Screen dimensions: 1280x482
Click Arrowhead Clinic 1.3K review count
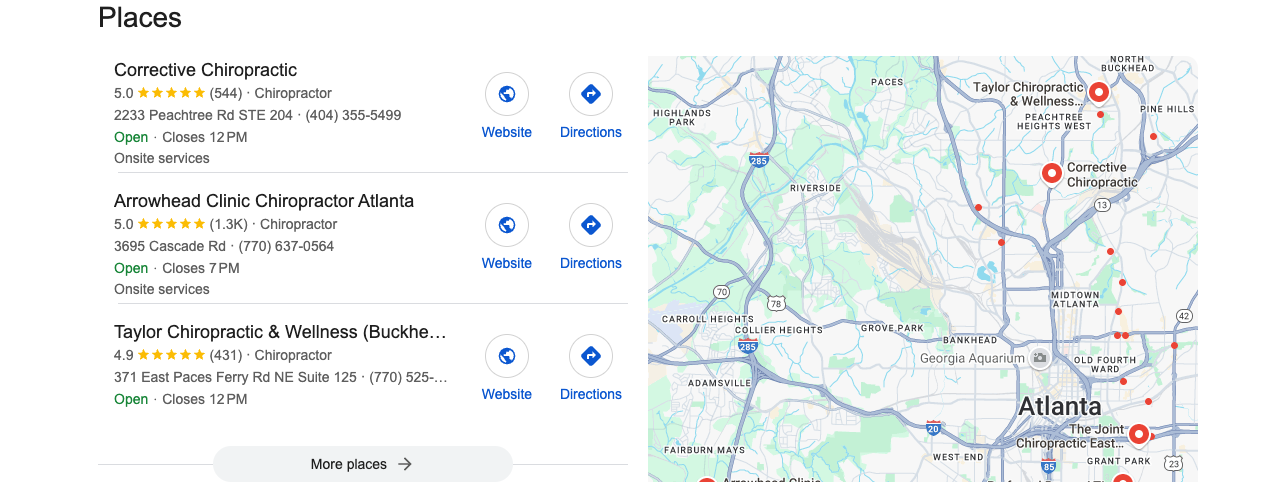point(228,224)
